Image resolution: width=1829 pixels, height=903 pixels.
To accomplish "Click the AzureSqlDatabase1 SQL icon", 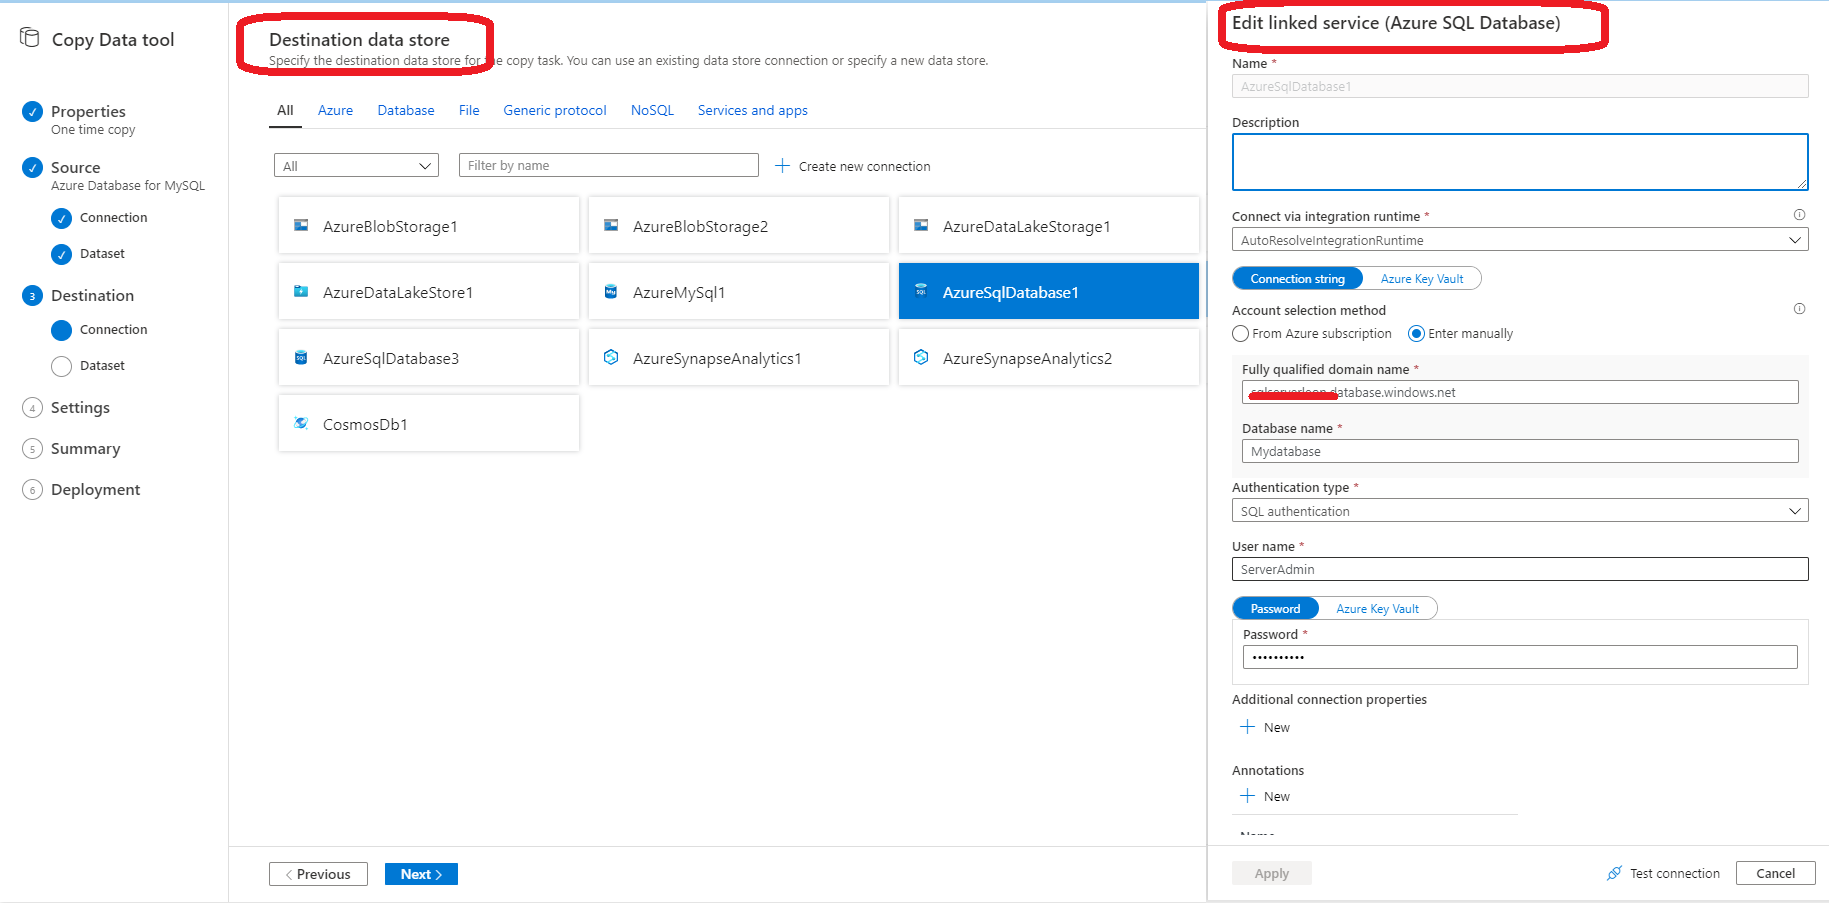I will coord(921,292).
